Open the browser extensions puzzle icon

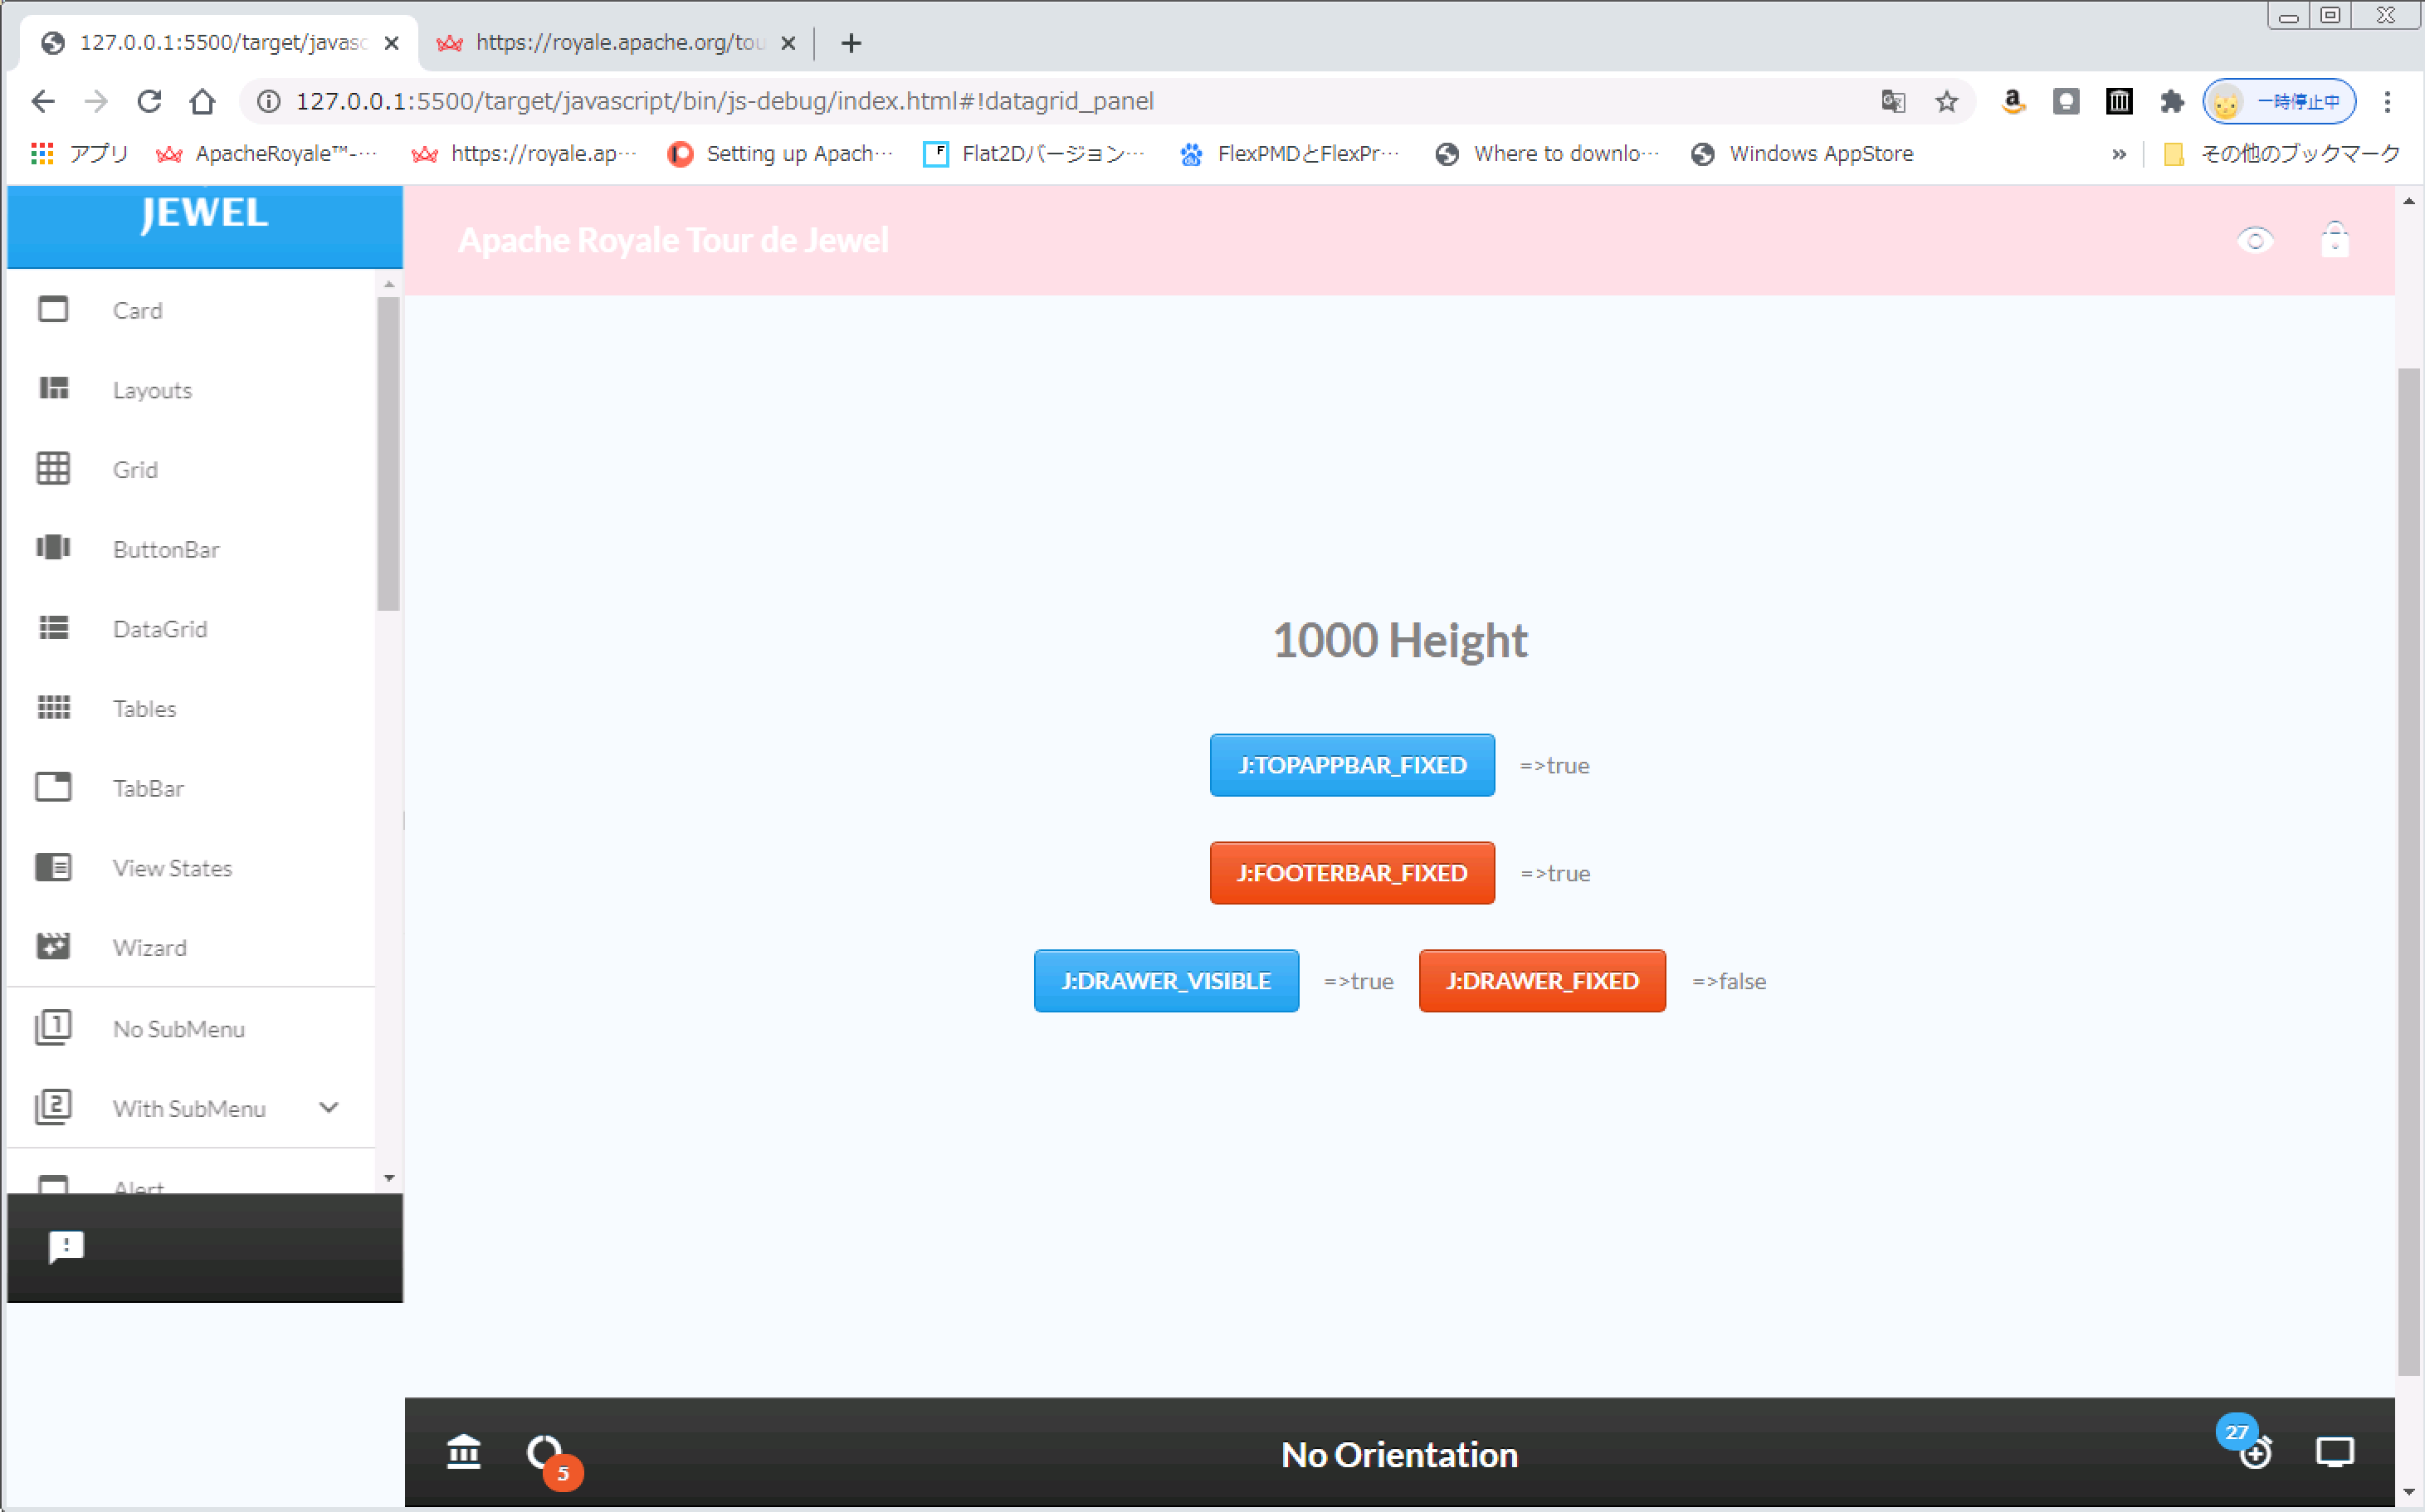point(2171,101)
